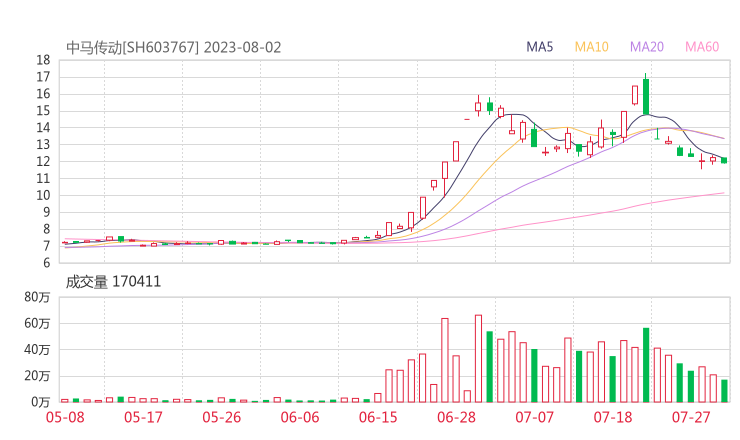Click the 05-17 date axis label
The image size is (740, 440).
pos(143,417)
